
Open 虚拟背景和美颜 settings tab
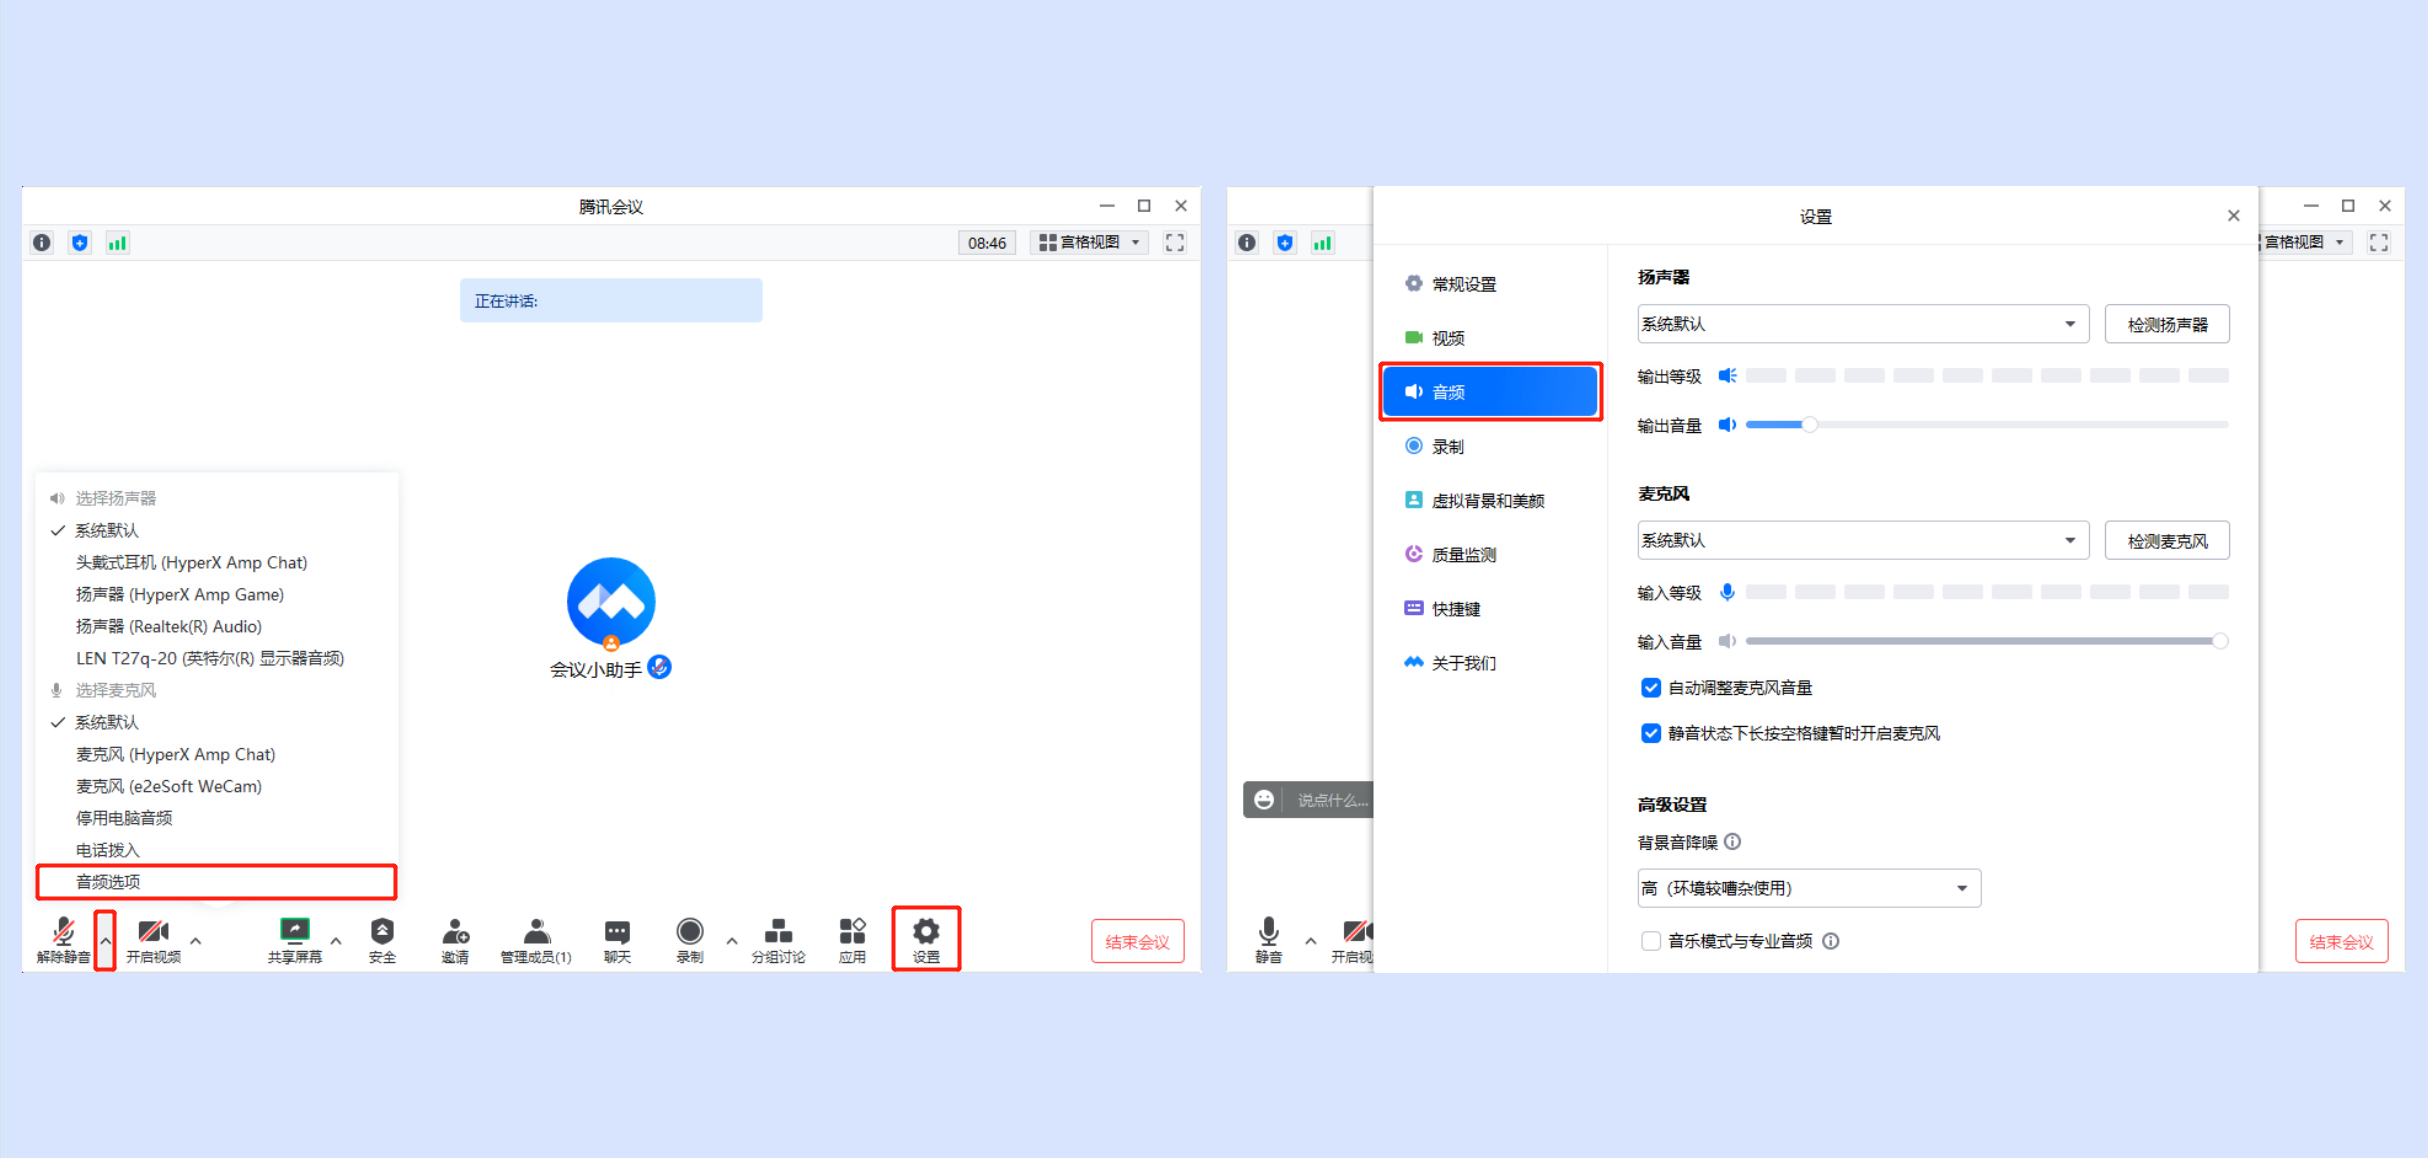coord(1490,500)
